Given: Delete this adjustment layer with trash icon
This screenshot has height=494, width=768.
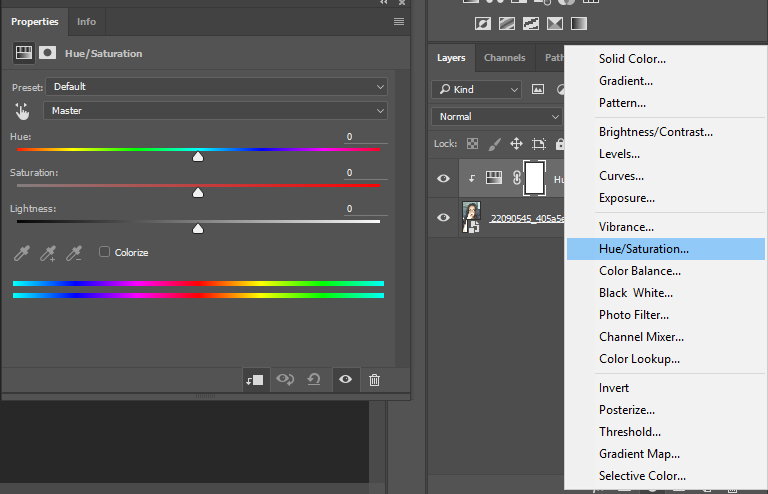Looking at the screenshot, I should coord(374,380).
